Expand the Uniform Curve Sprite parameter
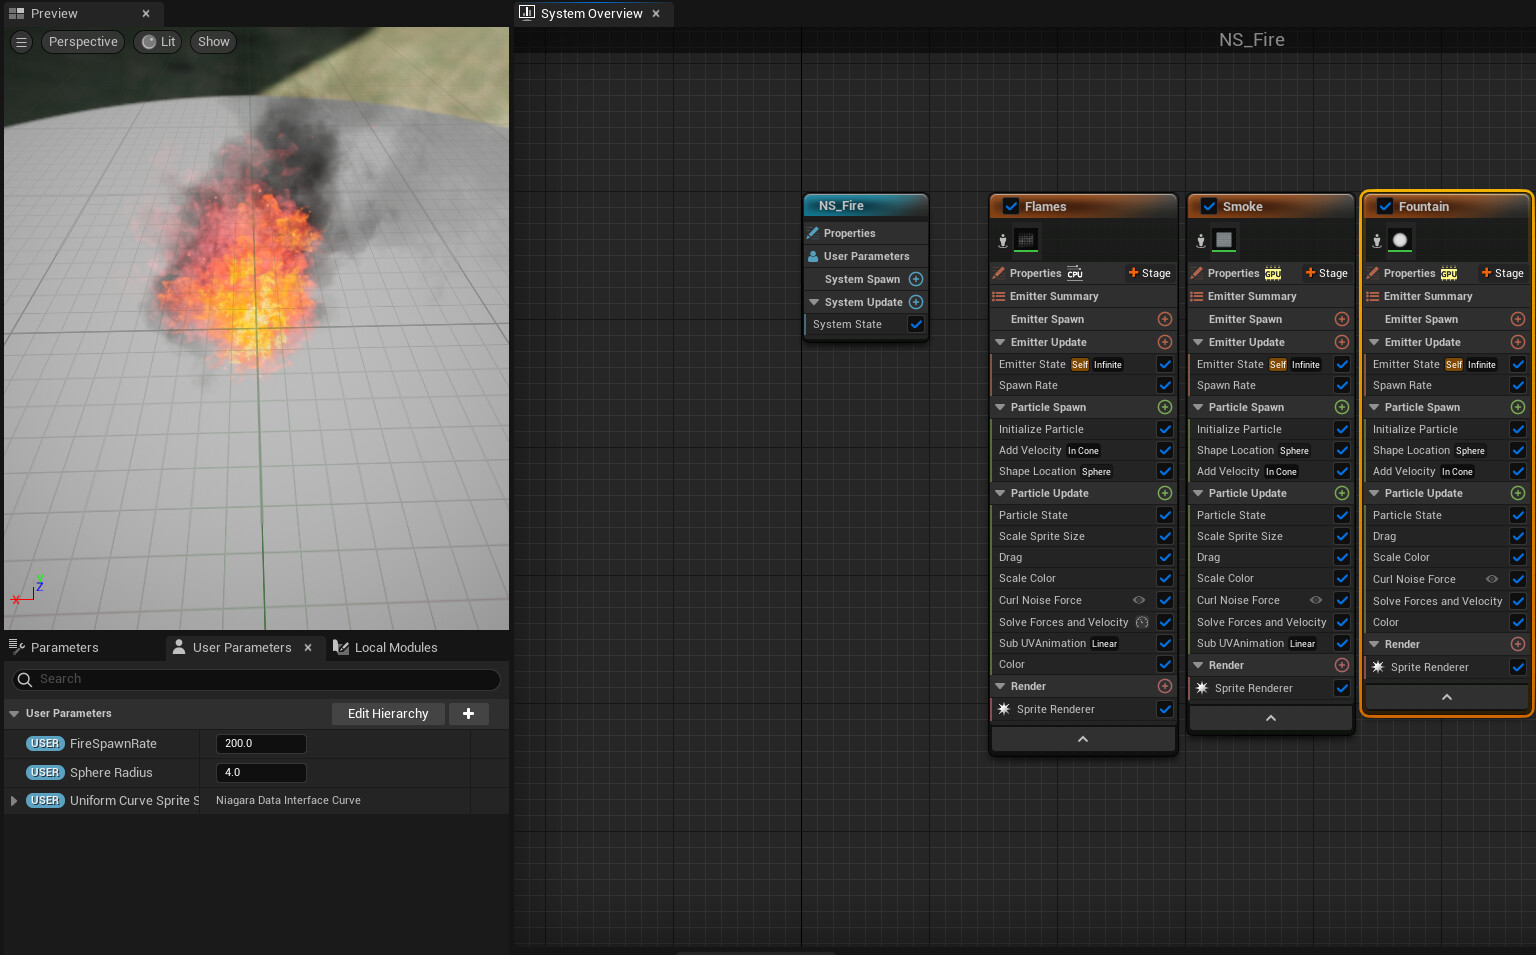Image resolution: width=1536 pixels, height=955 pixels. coord(14,801)
